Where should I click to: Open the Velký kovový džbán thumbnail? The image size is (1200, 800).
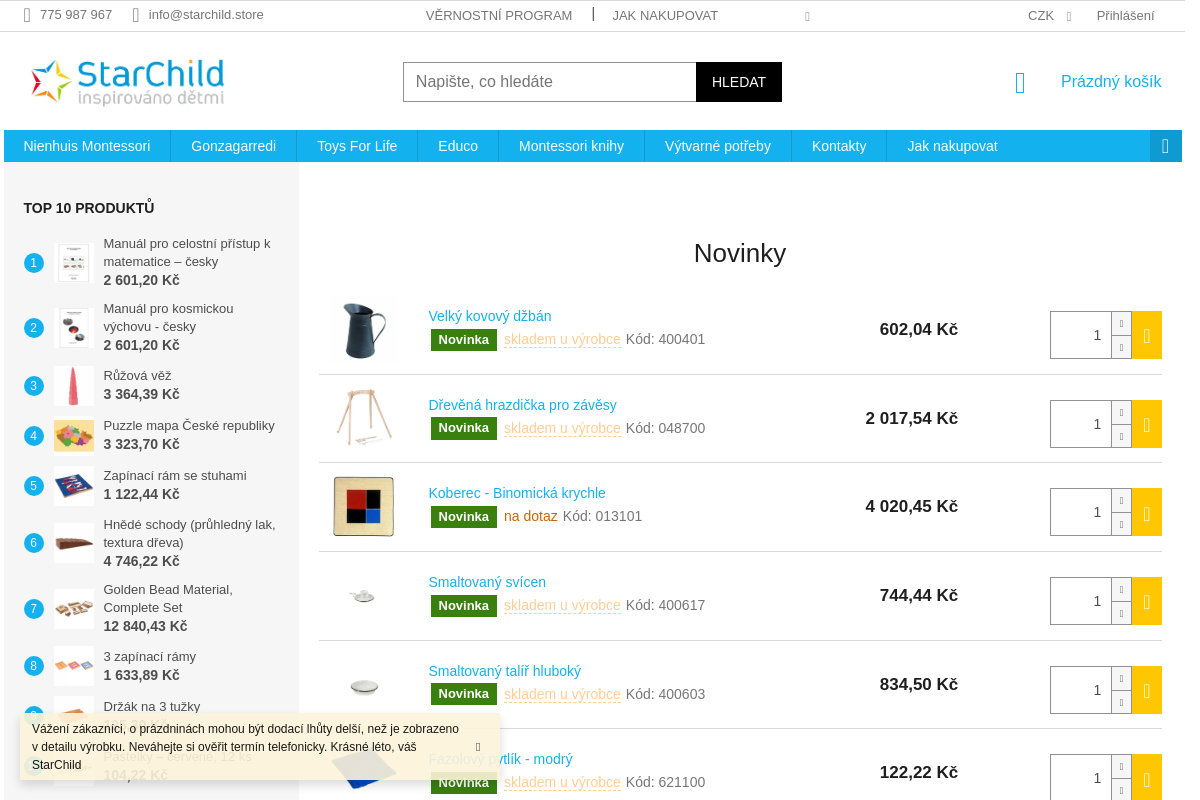pos(363,330)
